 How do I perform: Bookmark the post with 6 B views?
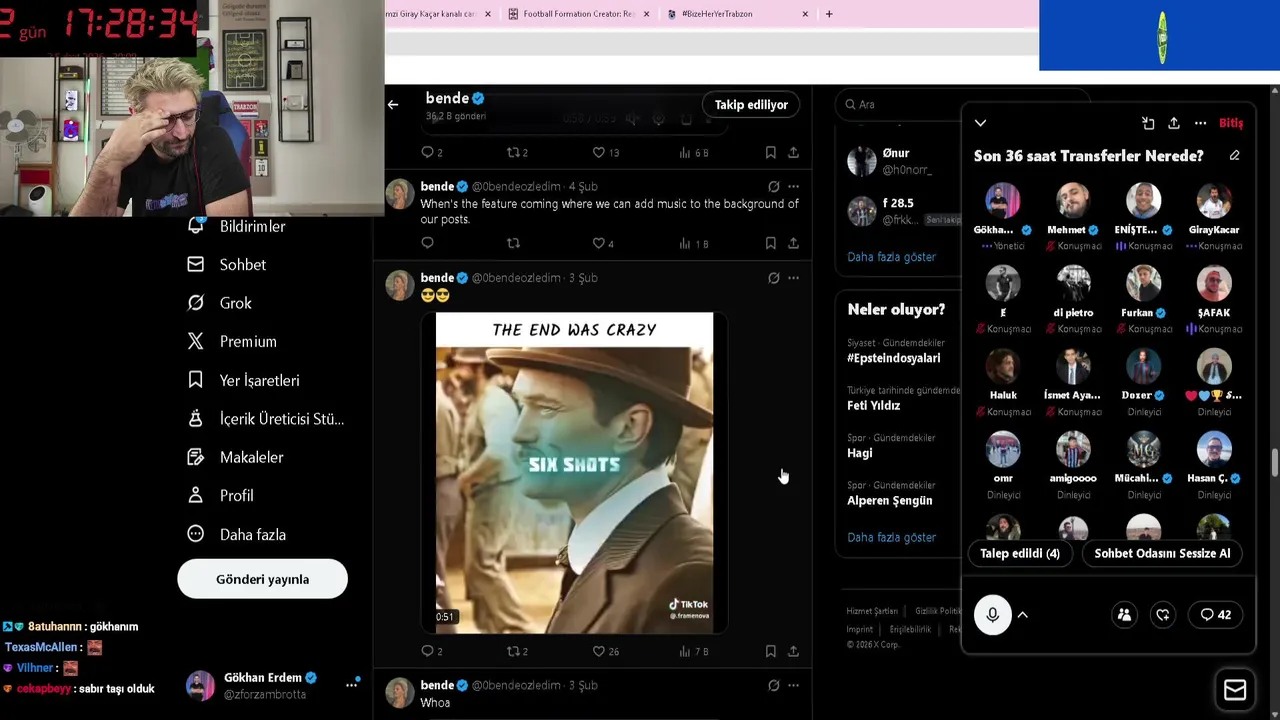pyautogui.click(x=770, y=152)
